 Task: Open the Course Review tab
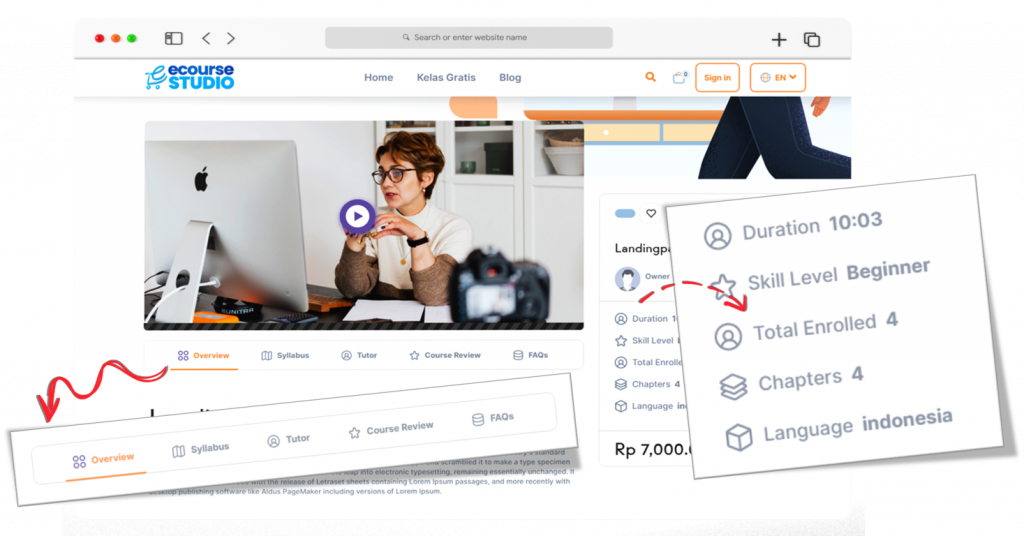pyautogui.click(x=445, y=355)
